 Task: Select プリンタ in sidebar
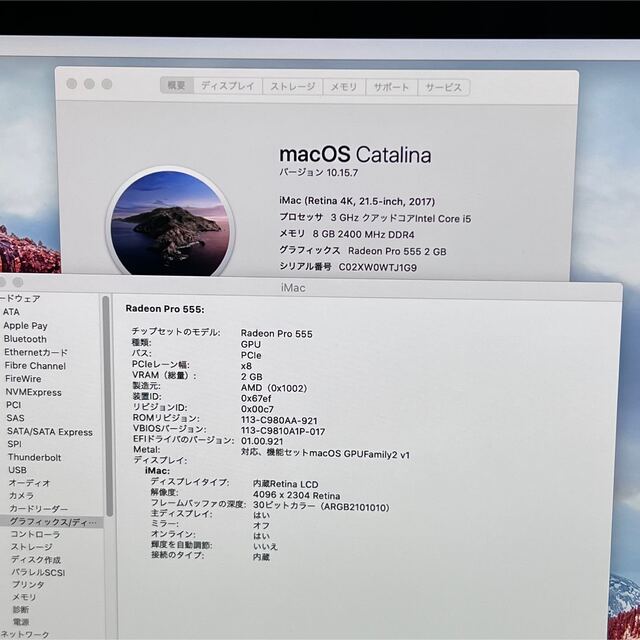[x=28, y=584]
